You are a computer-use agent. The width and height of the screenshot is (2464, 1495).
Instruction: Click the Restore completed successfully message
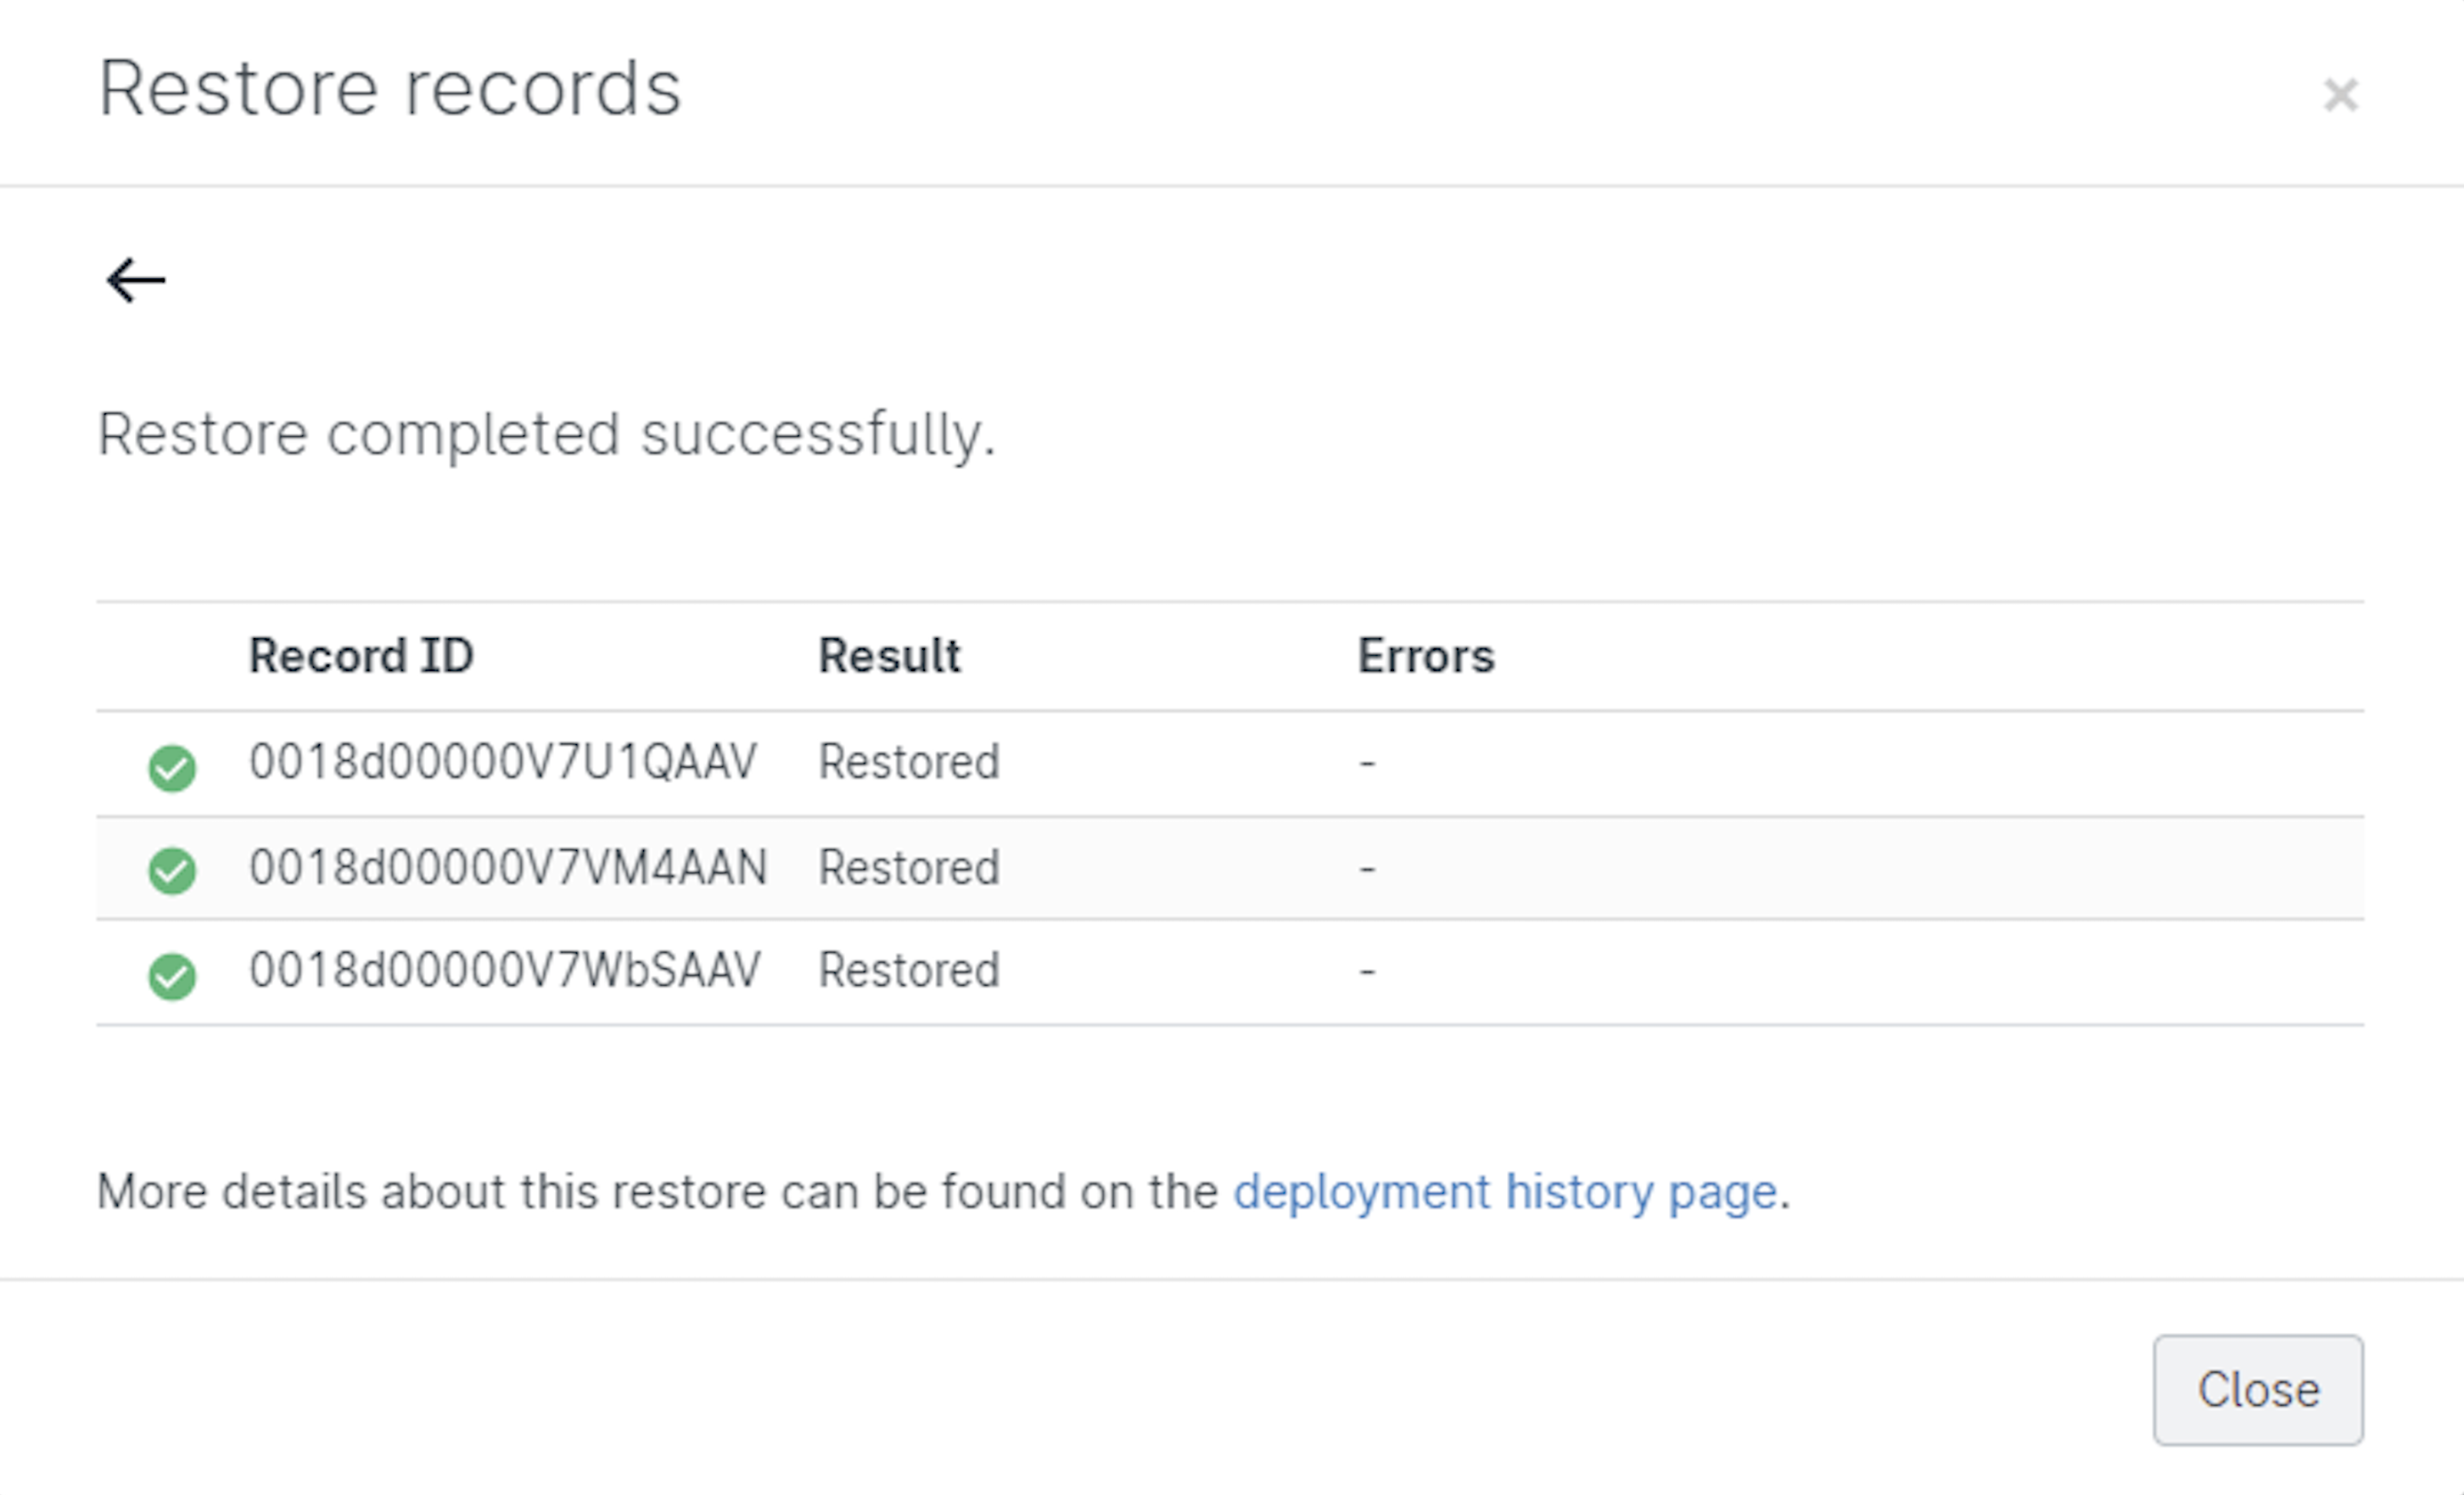[547, 435]
